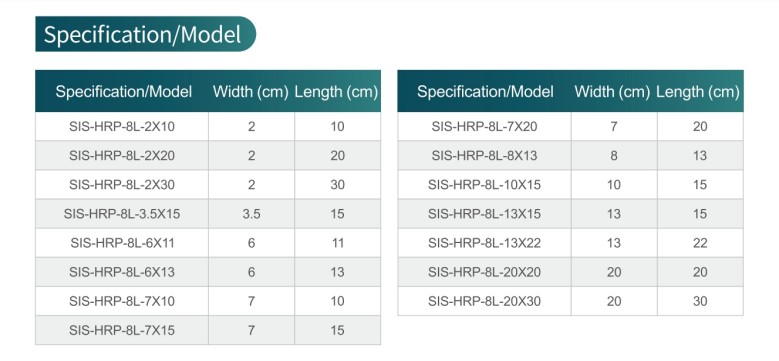
Task: Select the SIS-HRP-8L-2X10 model cell
Action: tap(122, 127)
